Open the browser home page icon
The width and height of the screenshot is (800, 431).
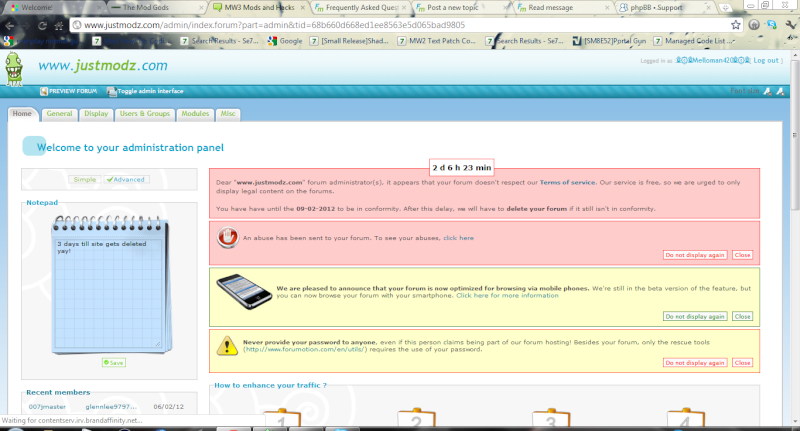click(59, 25)
